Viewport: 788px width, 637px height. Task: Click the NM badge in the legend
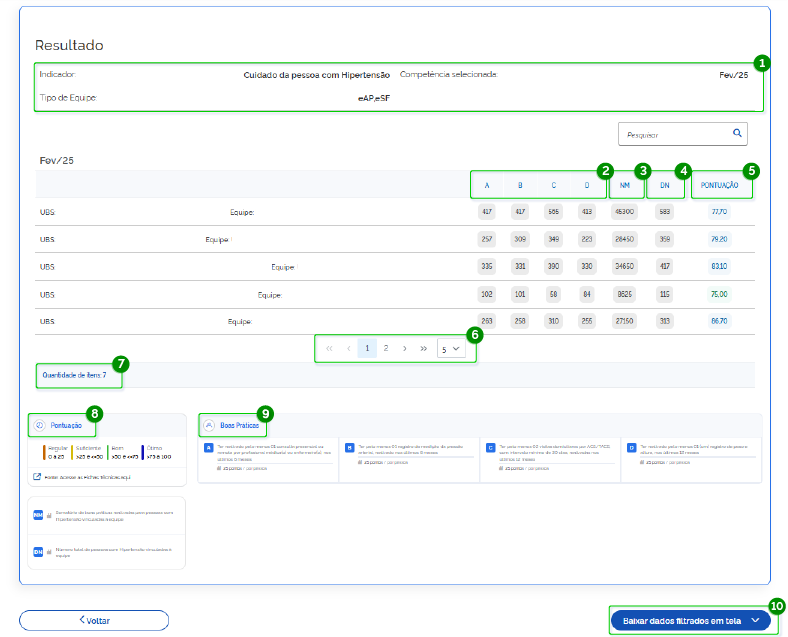[38, 515]
